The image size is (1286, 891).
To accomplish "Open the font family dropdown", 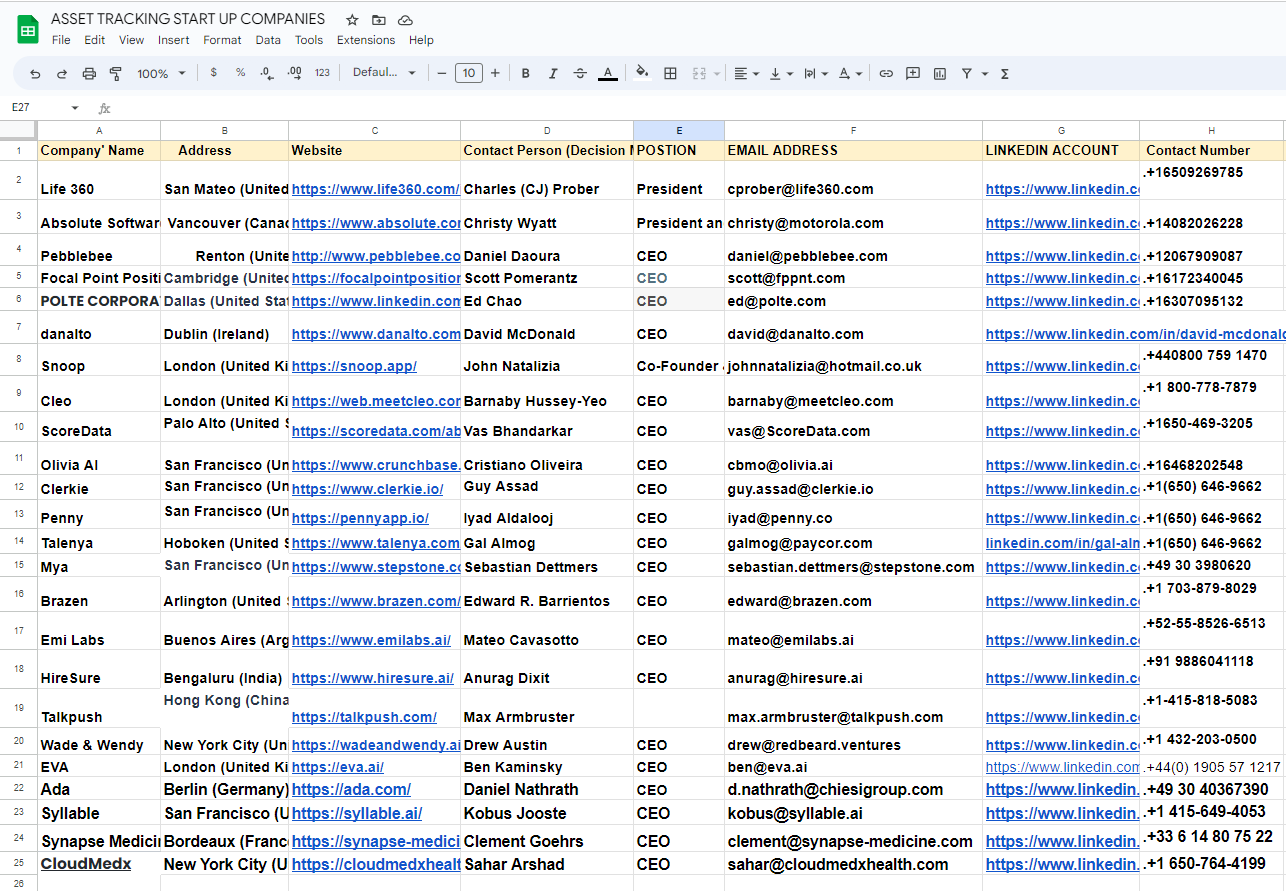I will pos(384,73).
